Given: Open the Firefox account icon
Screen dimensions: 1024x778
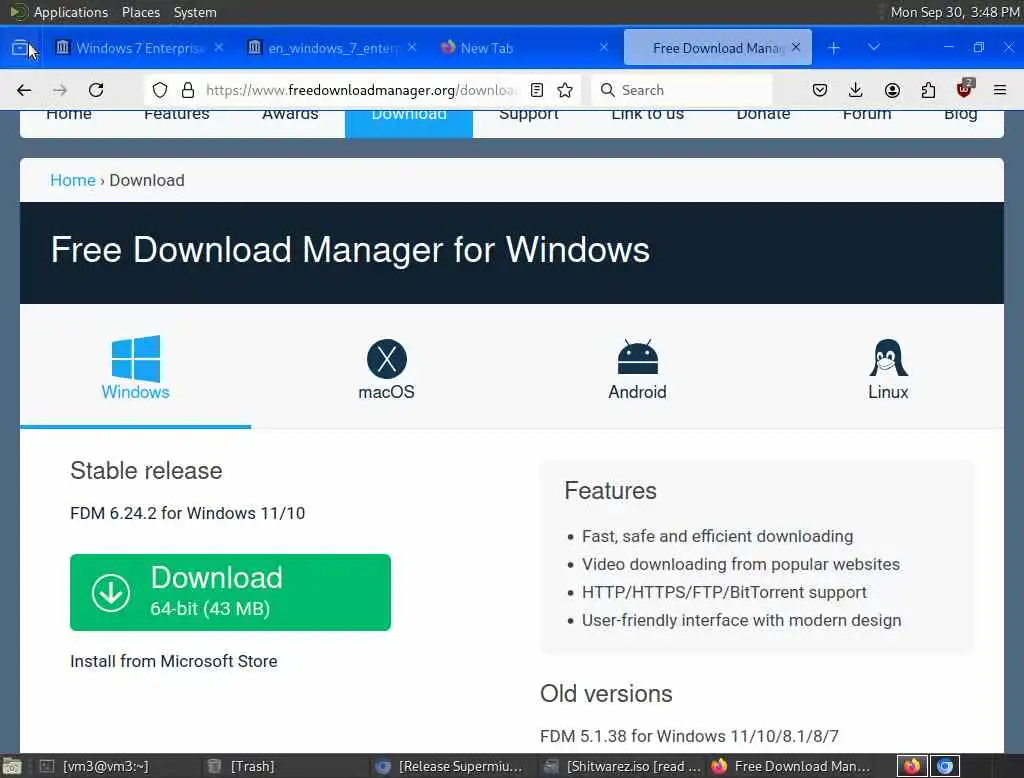Looking at the screenshot, I should [892, 90].
